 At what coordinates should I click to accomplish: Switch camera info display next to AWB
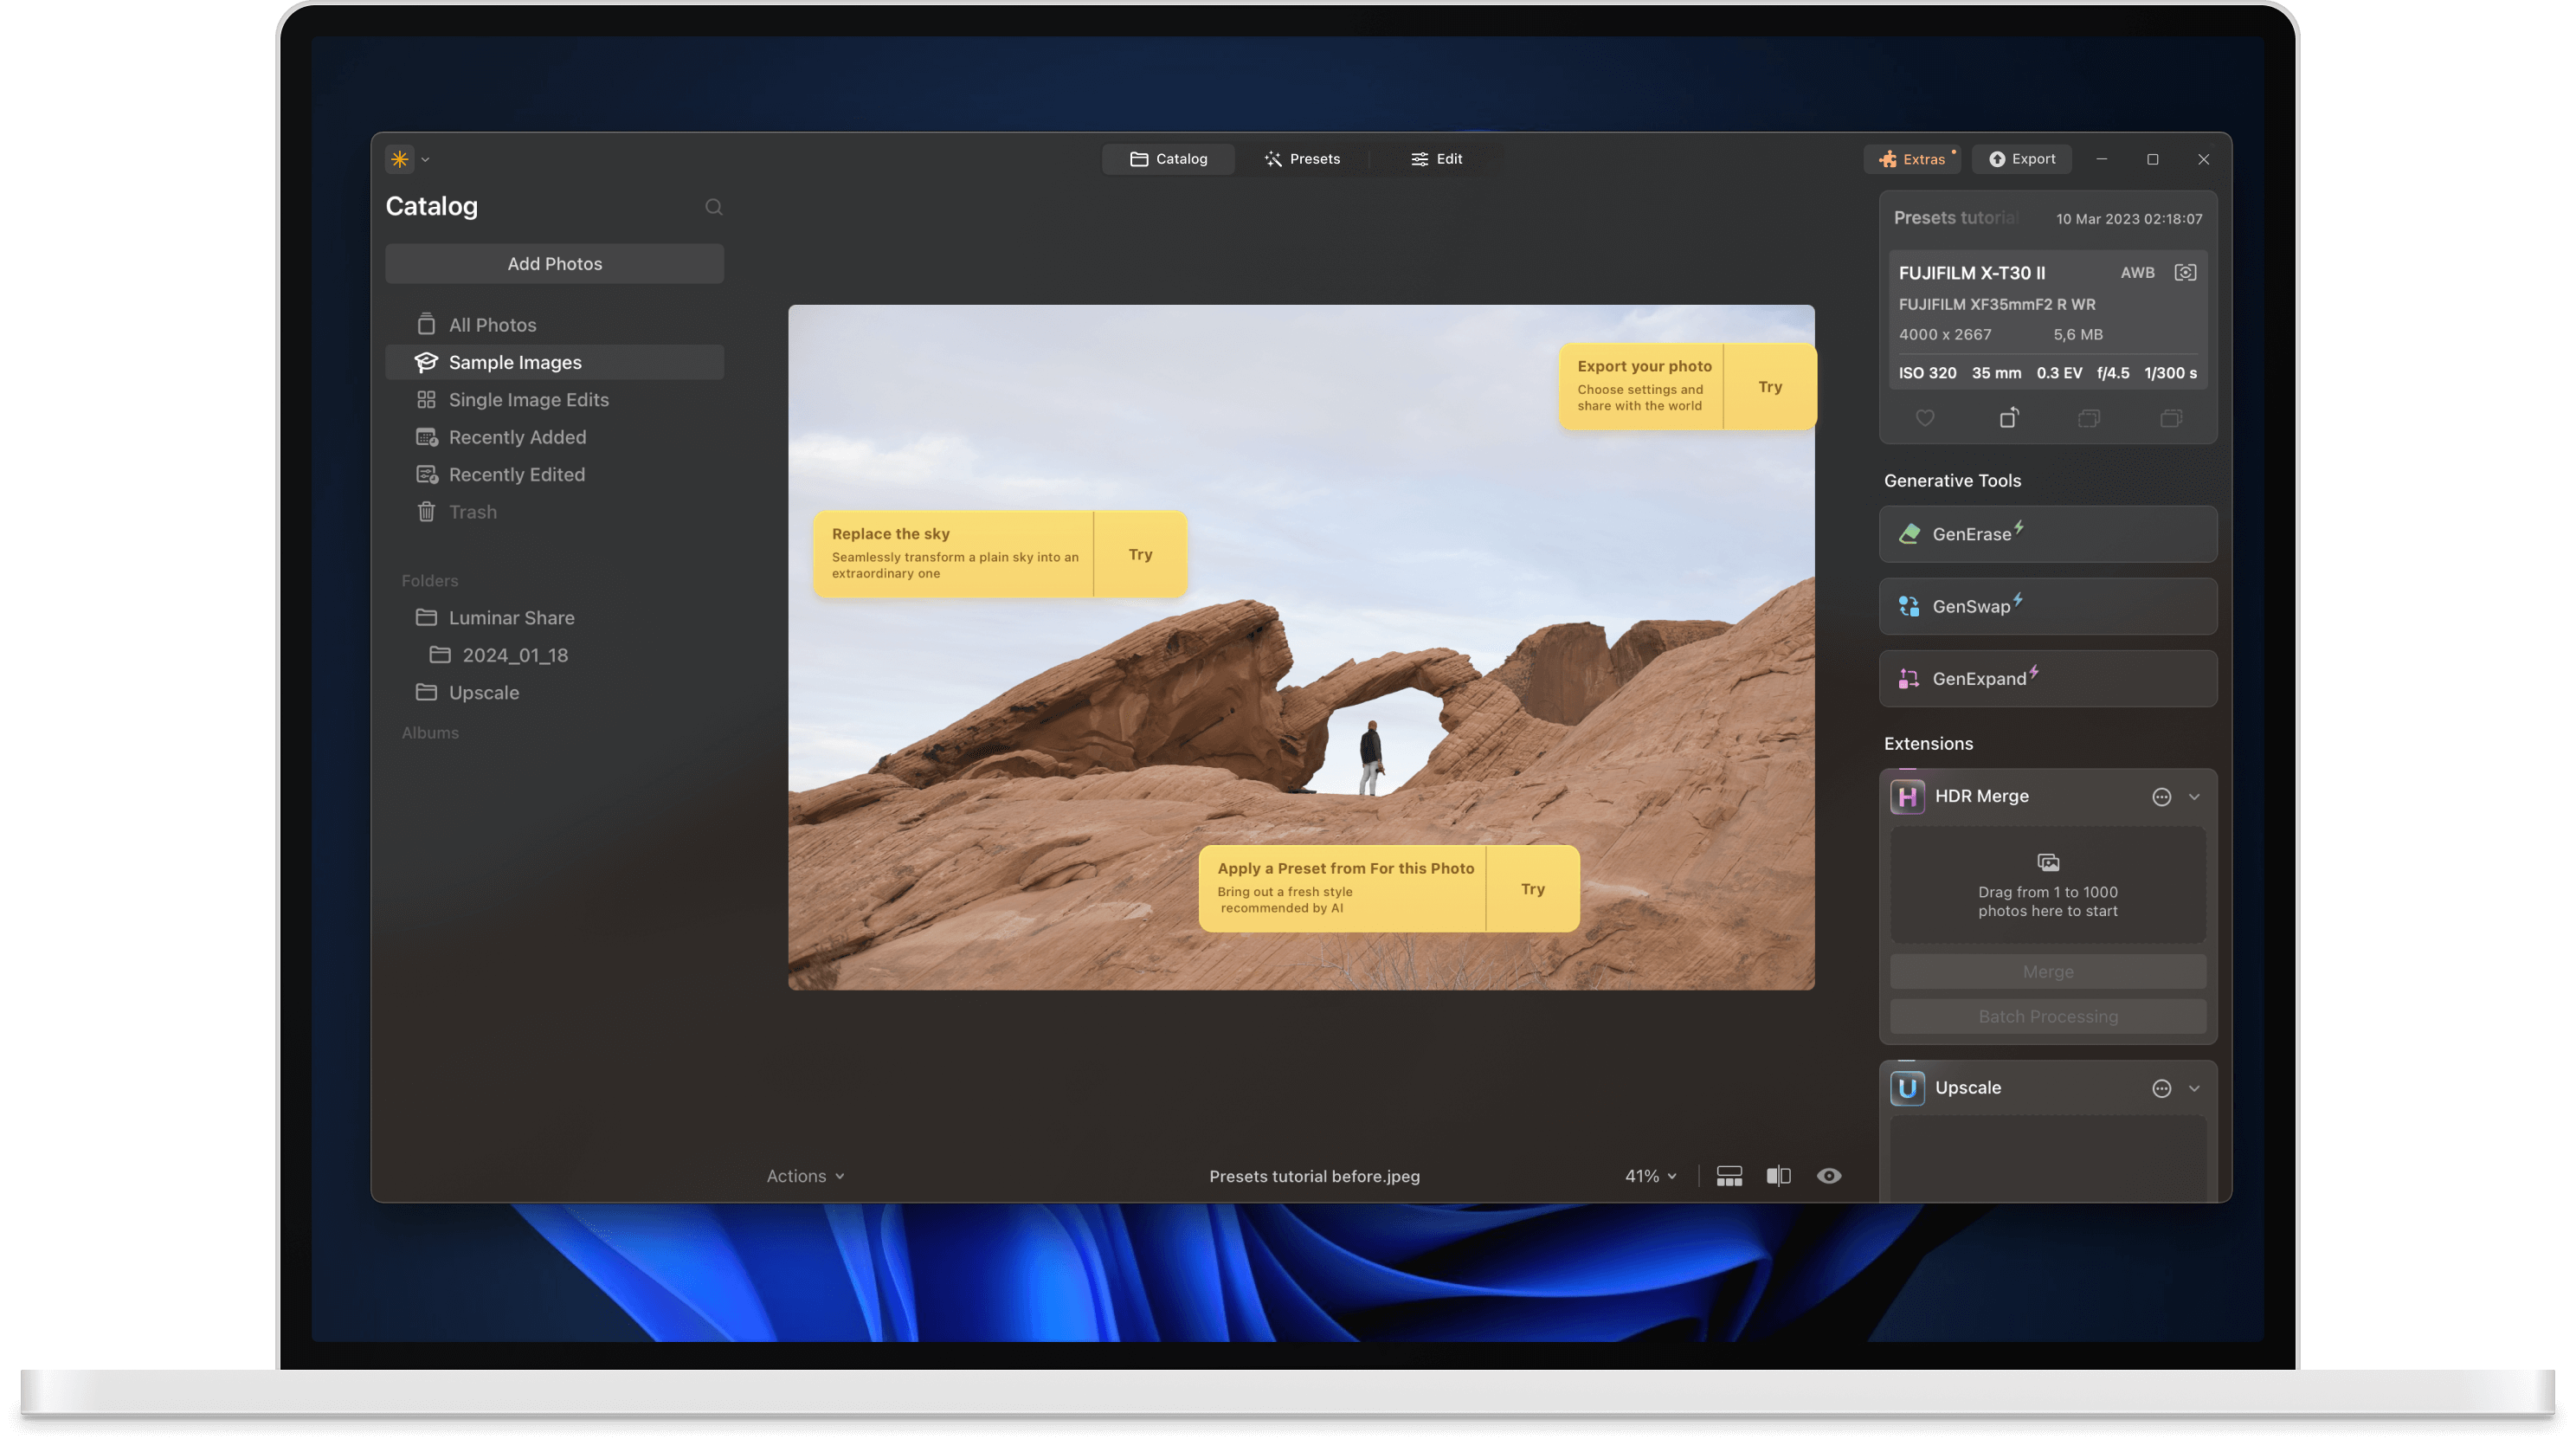pyautogui.click(x=2185, y=272)
